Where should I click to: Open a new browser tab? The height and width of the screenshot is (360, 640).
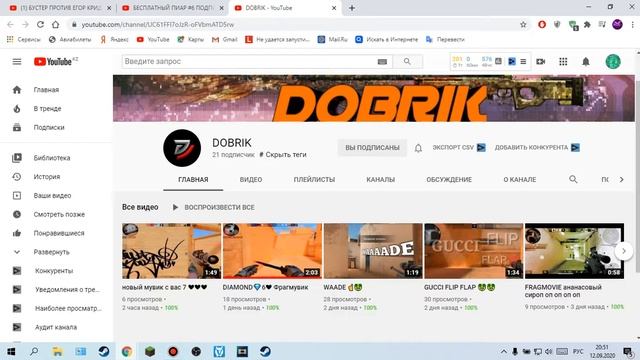[x=351, y=8]
